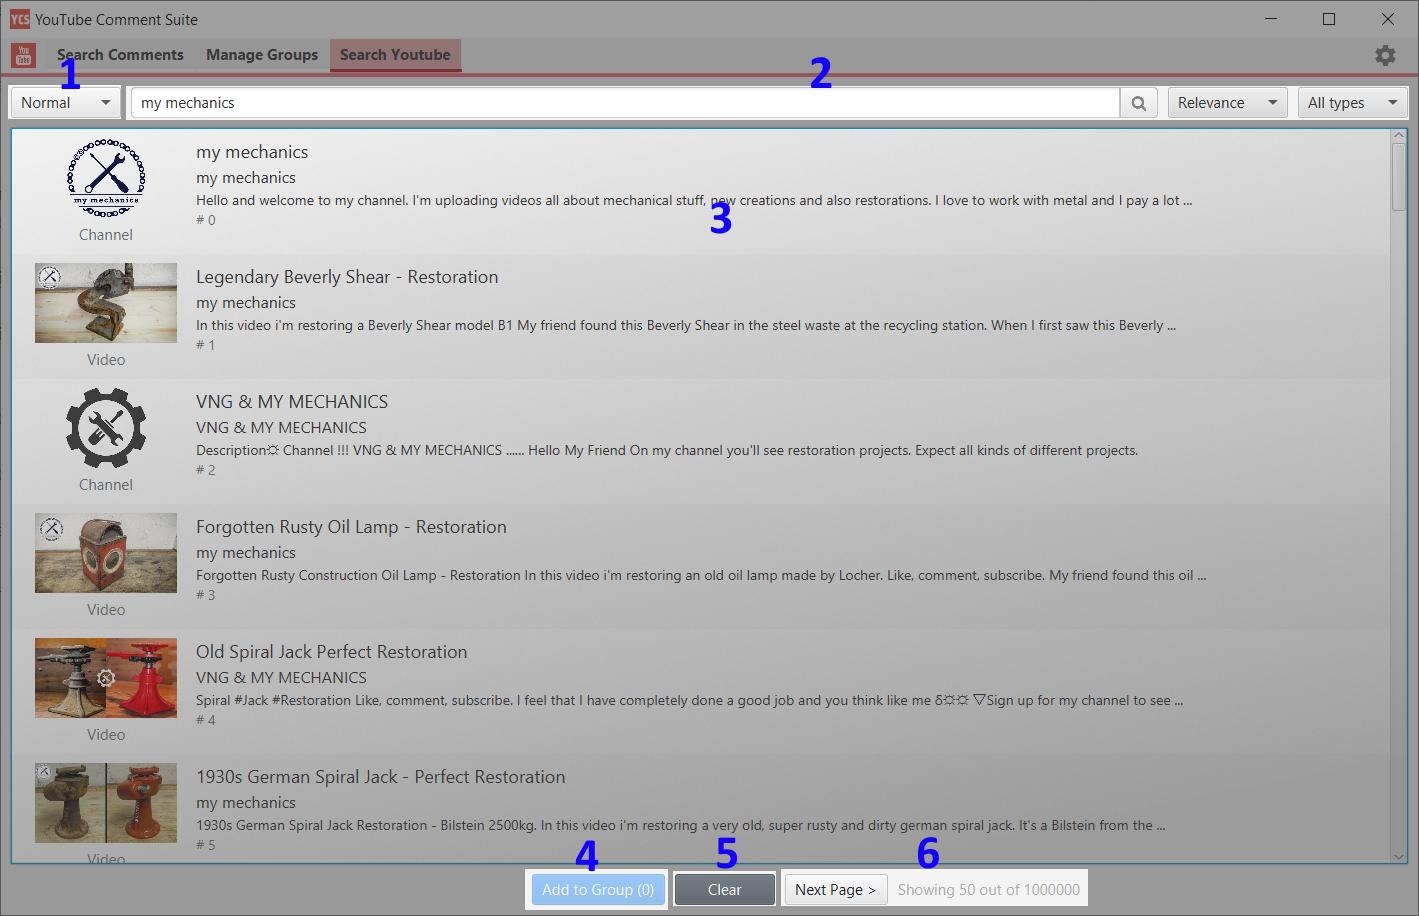
Task: Select the my mechanics channel logo thumbnail
Action: click(106, 178)
